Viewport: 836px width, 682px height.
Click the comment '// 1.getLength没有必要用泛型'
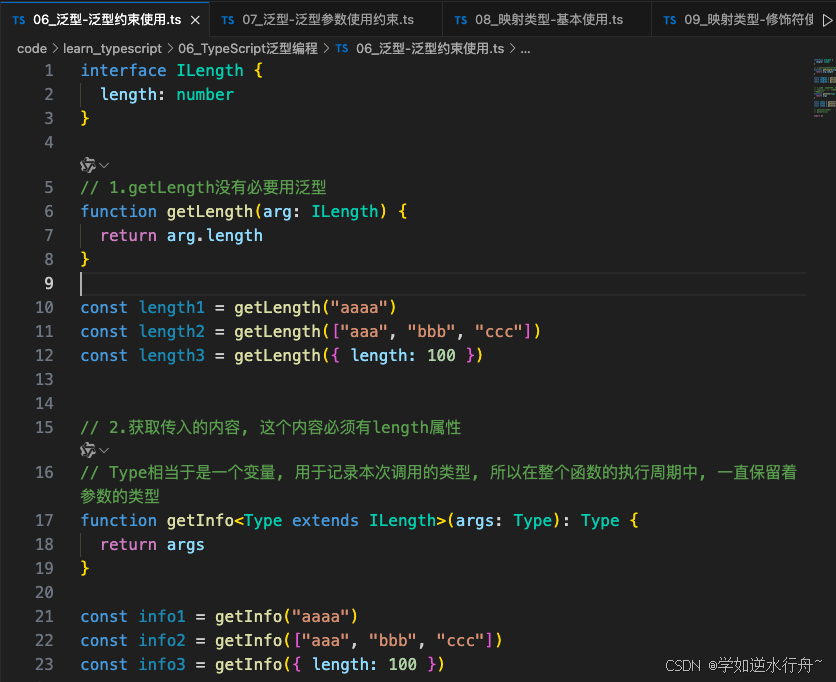point(203,188)
